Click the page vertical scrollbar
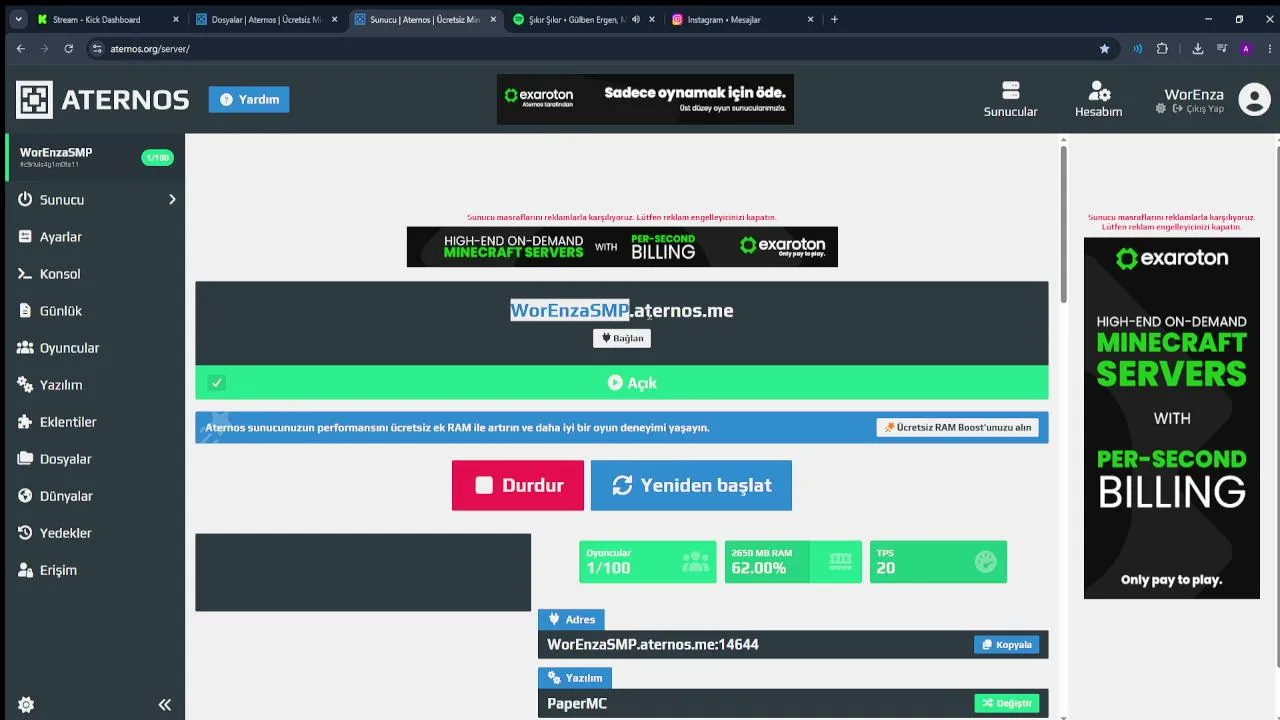Screen dimensions: 1280x720 tap(1063, 225)
